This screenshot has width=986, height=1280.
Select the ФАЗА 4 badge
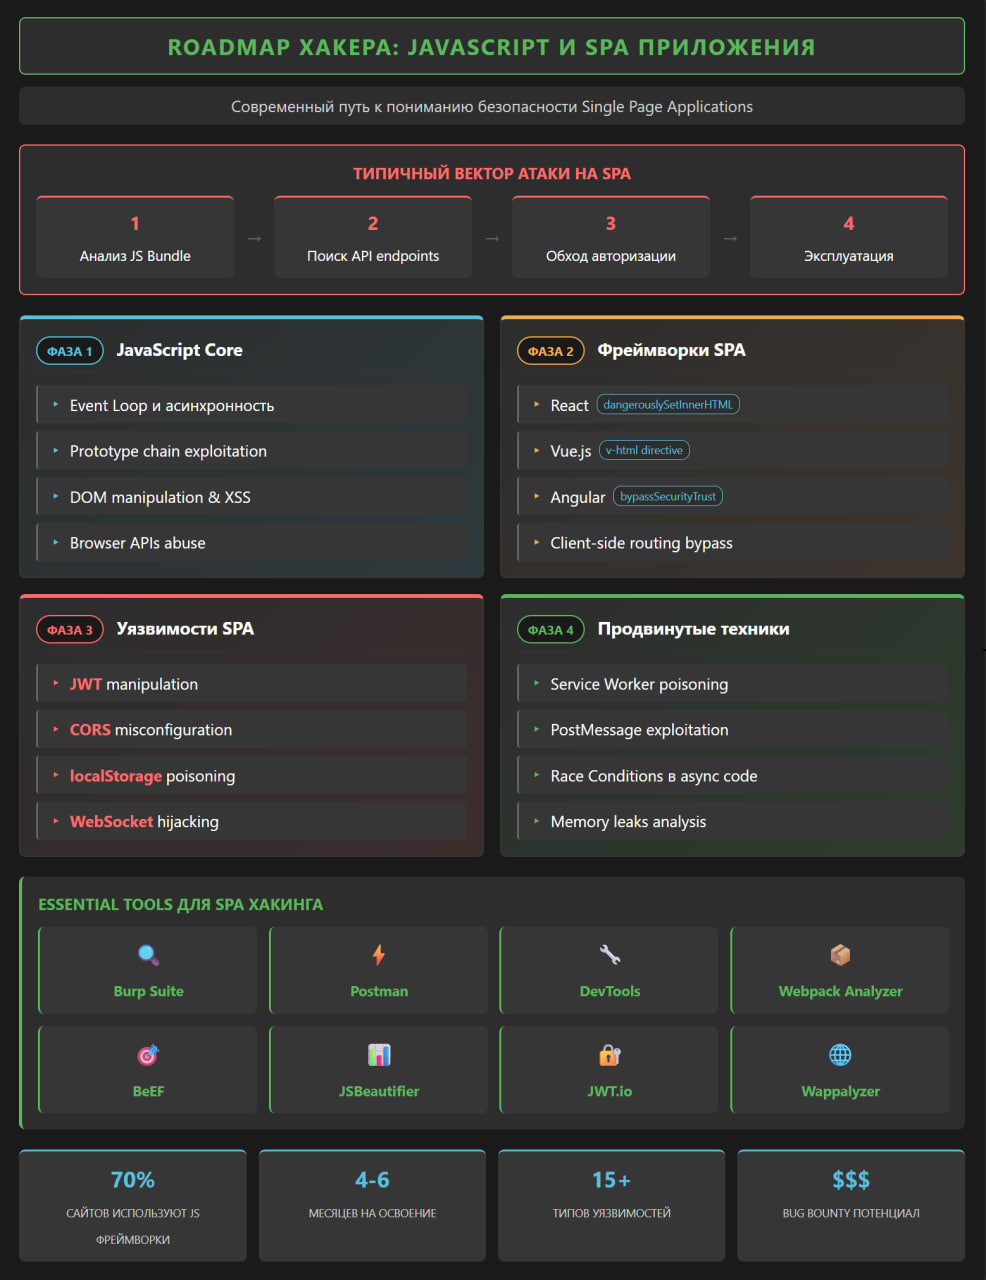(x=550, y=630)
